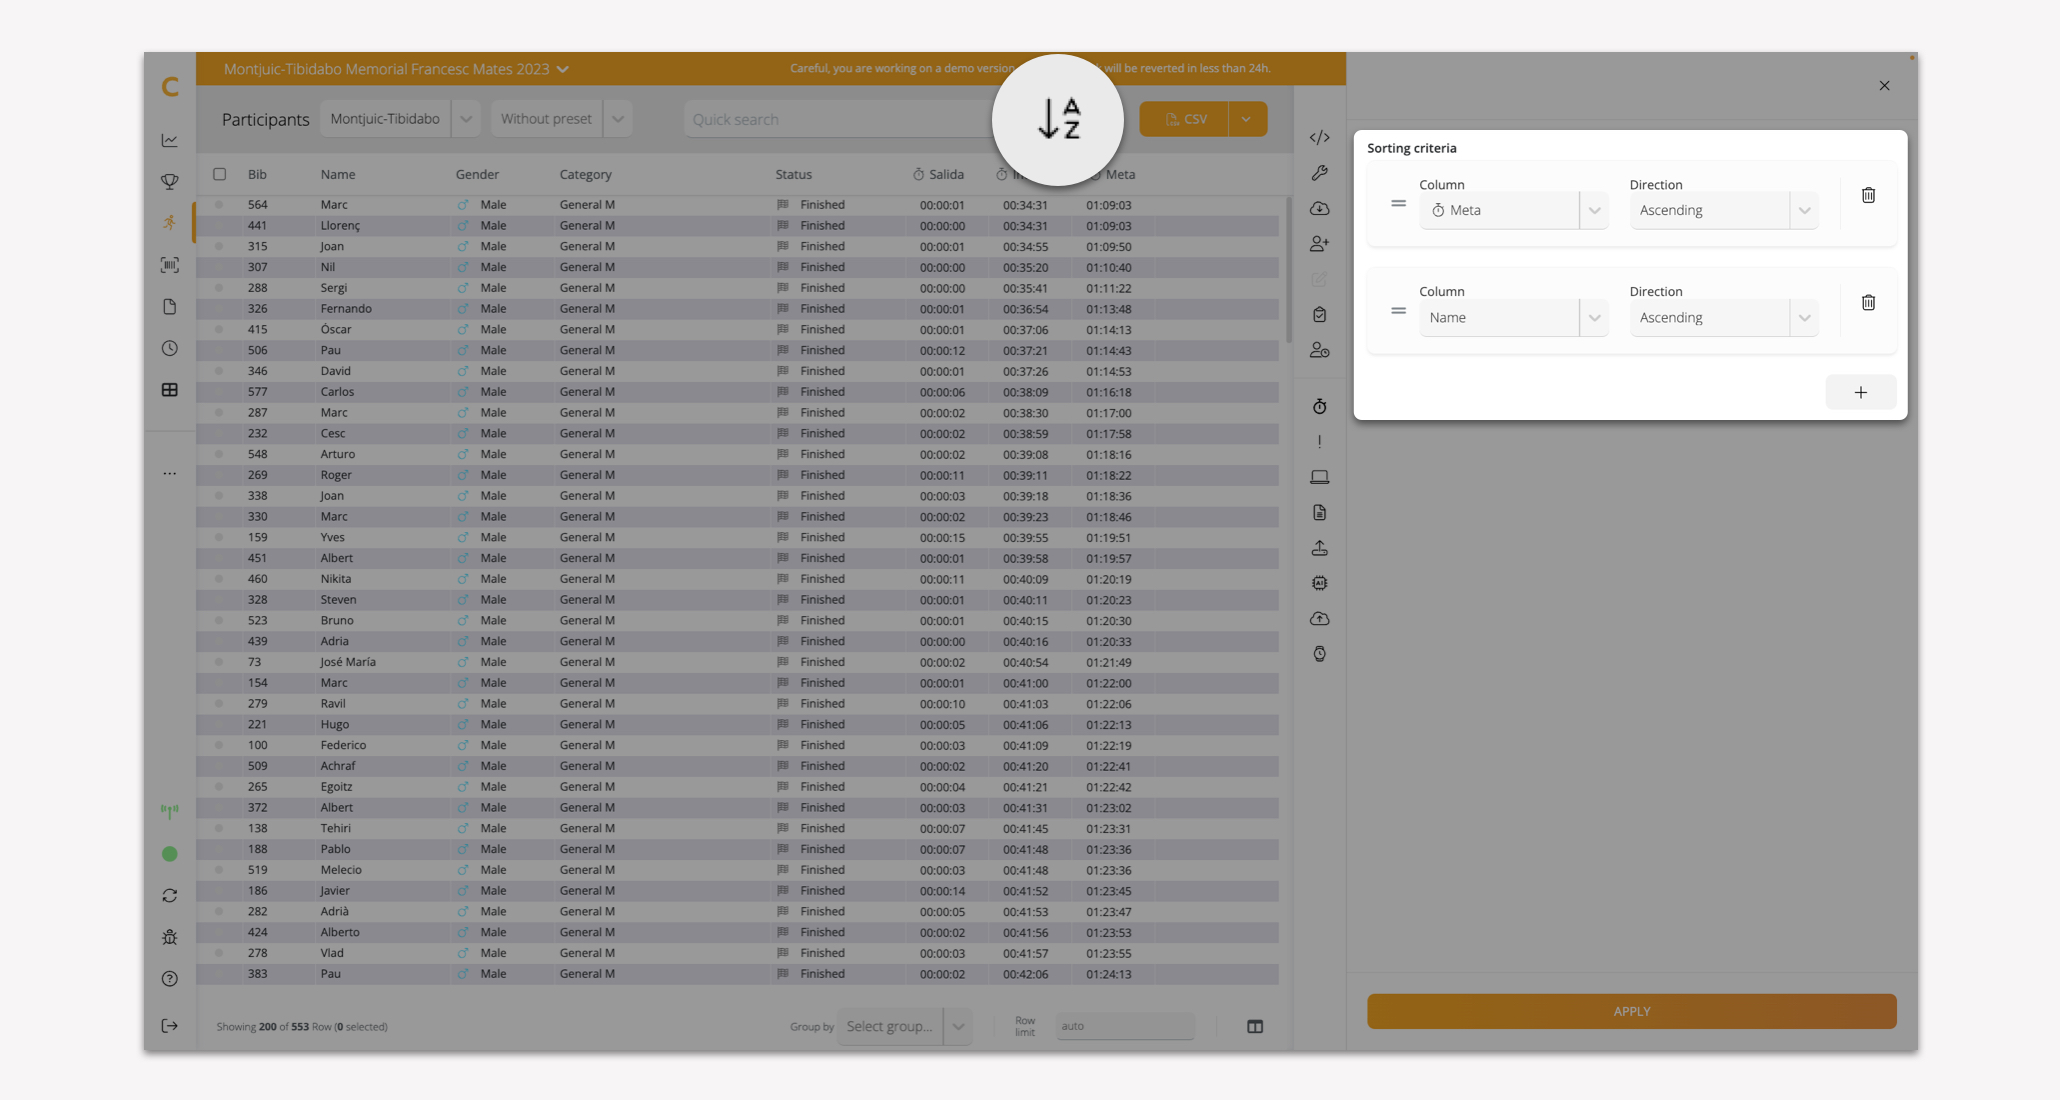Click the Row limit auto field
The height and width of the screenshot is (1100, 2060).
coord(1124,1026)
